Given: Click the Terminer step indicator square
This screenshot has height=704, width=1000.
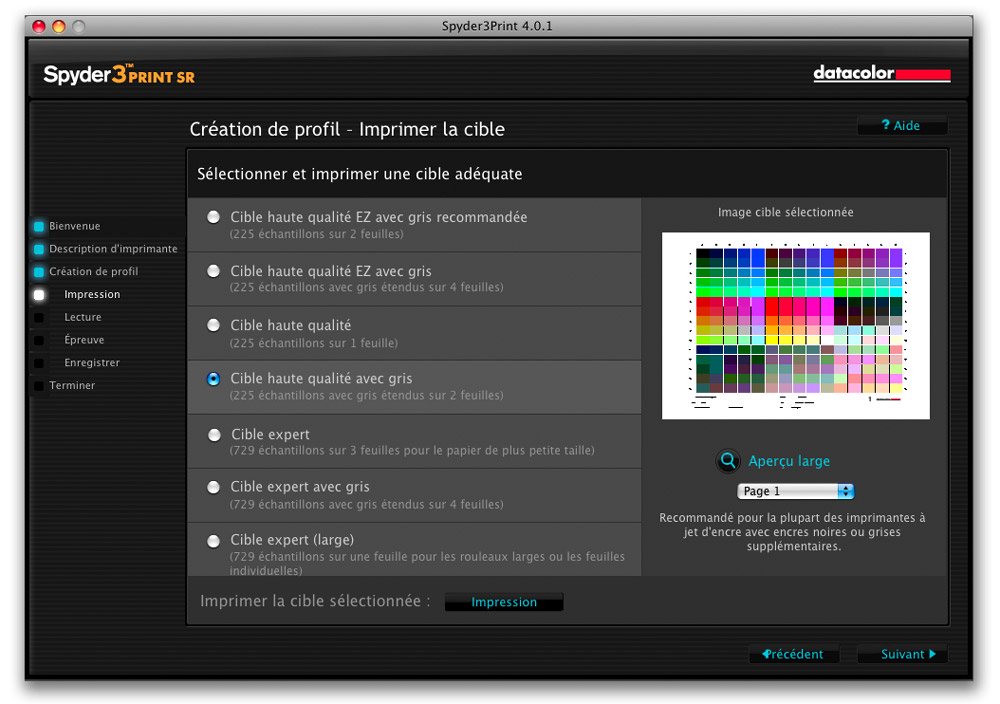Looking at the screenshot, I should pos(39,386).
